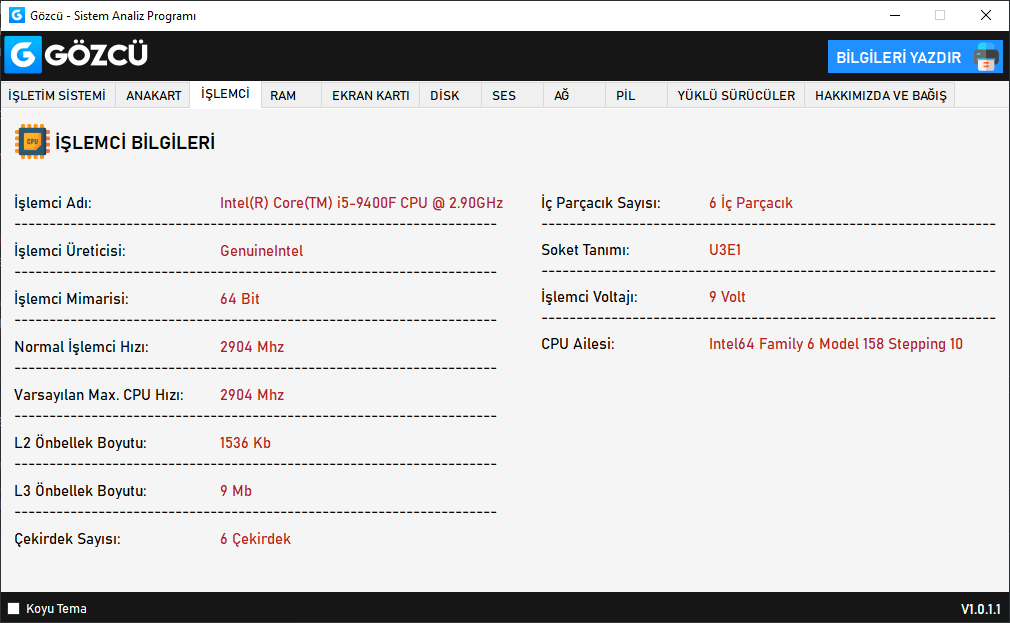Click the İç Parçacık Sayısı label
This screenshot has height=623, width=1010.
(x=601, y=203)
